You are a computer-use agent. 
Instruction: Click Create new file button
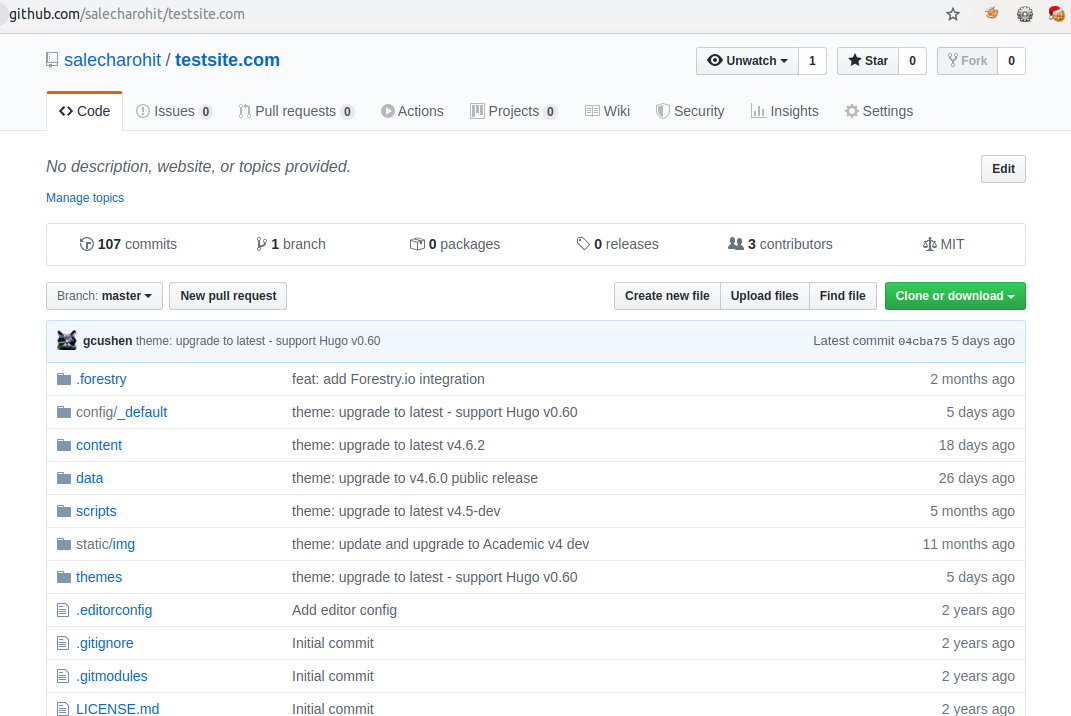pos(667,296)
